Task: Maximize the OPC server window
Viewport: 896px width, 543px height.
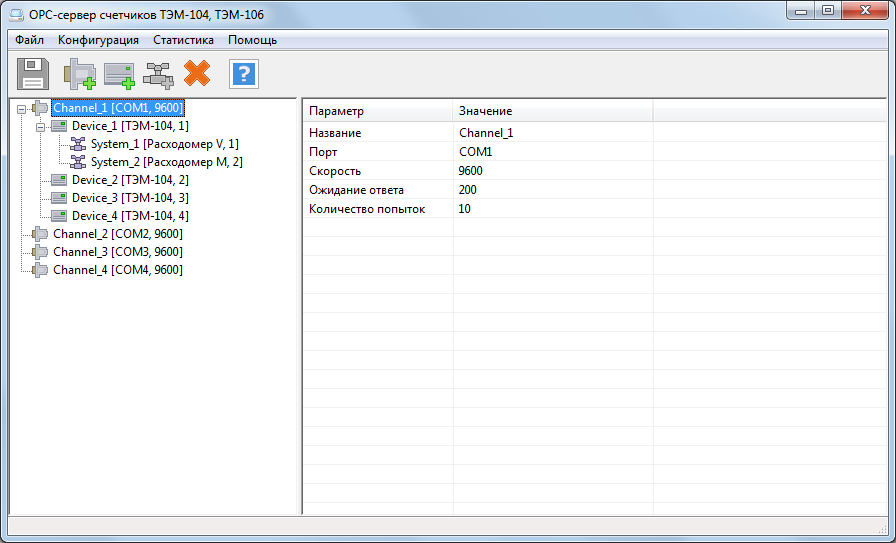Action: coord(828,11)
